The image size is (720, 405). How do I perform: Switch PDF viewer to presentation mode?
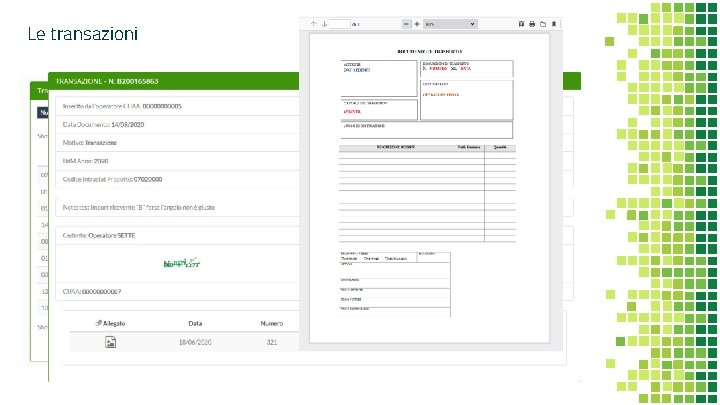pos(521,24)
